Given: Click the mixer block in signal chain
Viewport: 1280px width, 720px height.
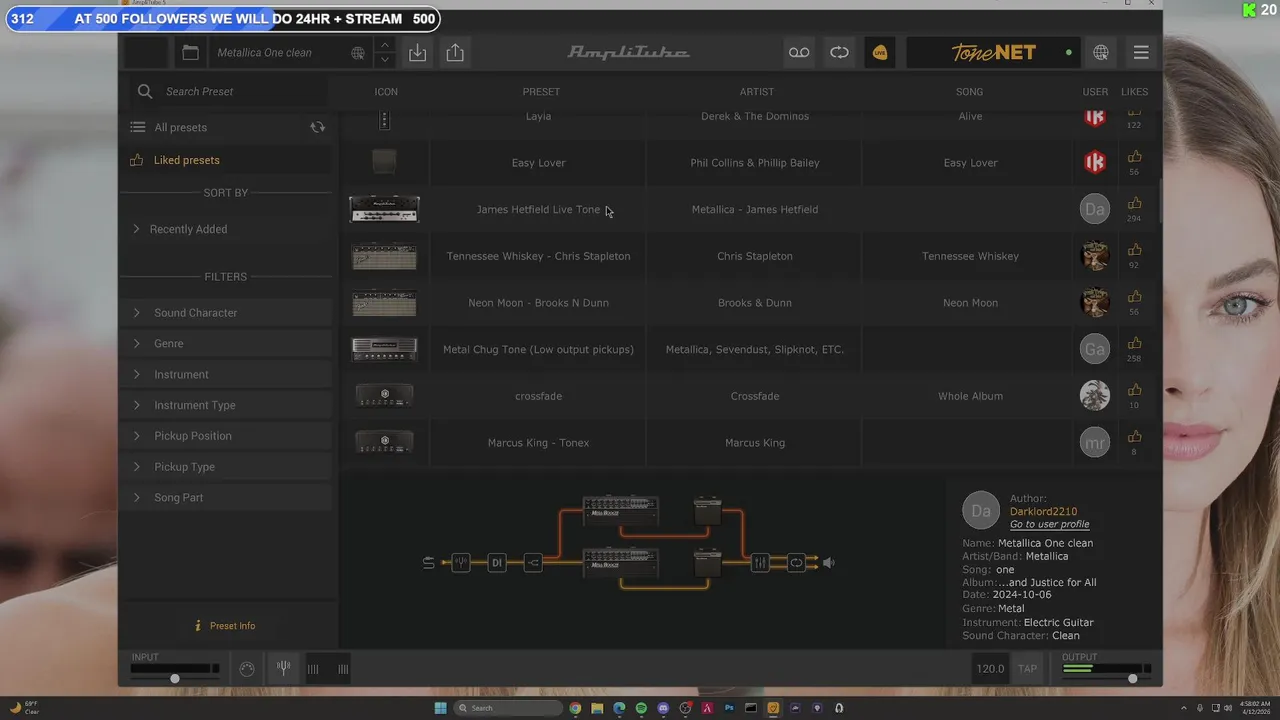Looking at the screenshot, I should tap(760, 563).
